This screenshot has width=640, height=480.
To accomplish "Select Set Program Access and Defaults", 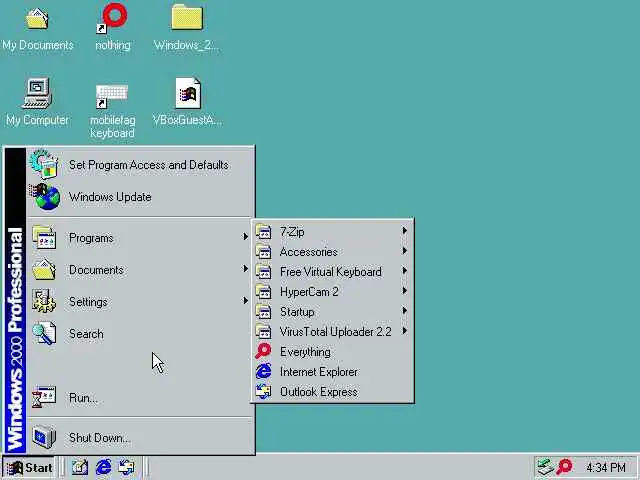I will click(x=140, y=164).
